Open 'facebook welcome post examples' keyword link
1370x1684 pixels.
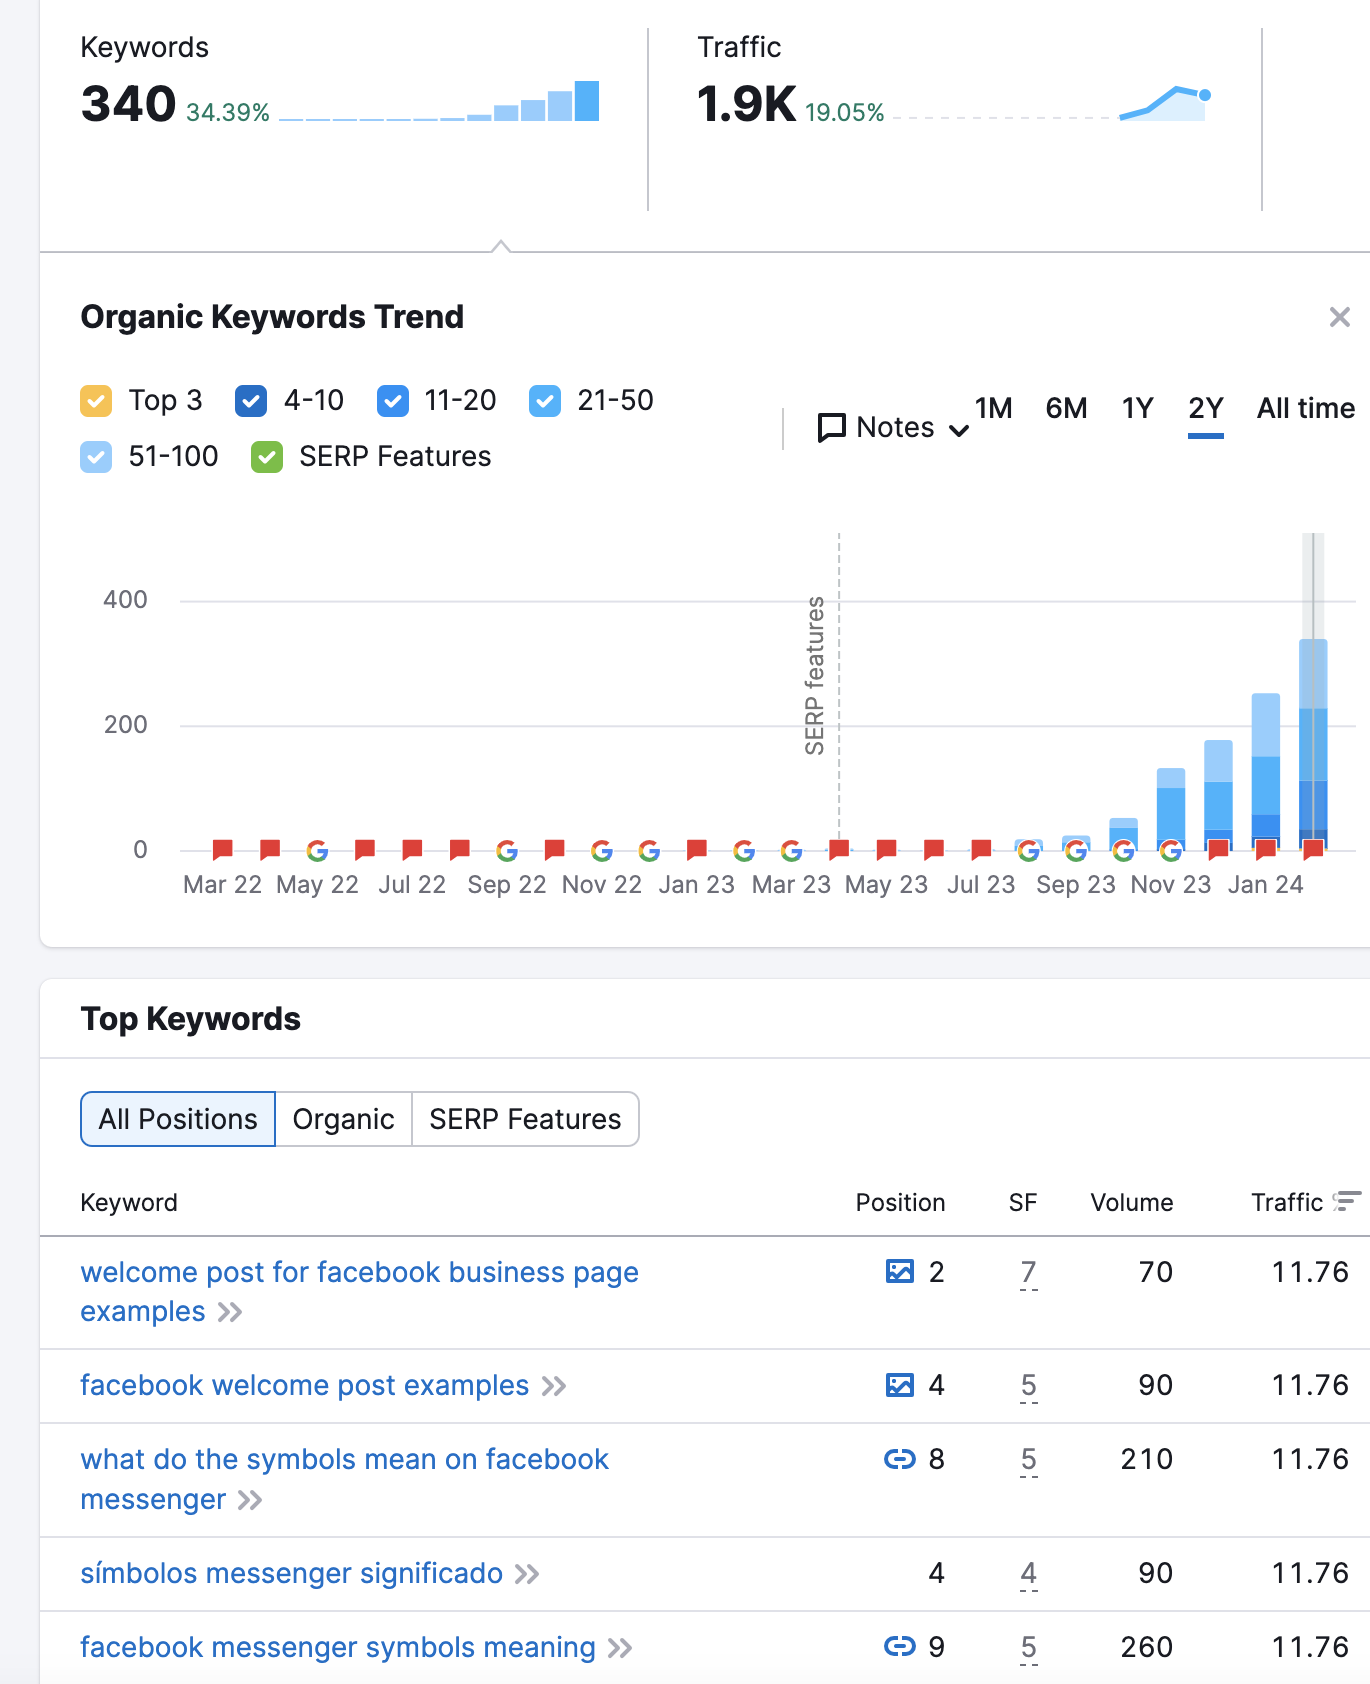pos(304,1386)
